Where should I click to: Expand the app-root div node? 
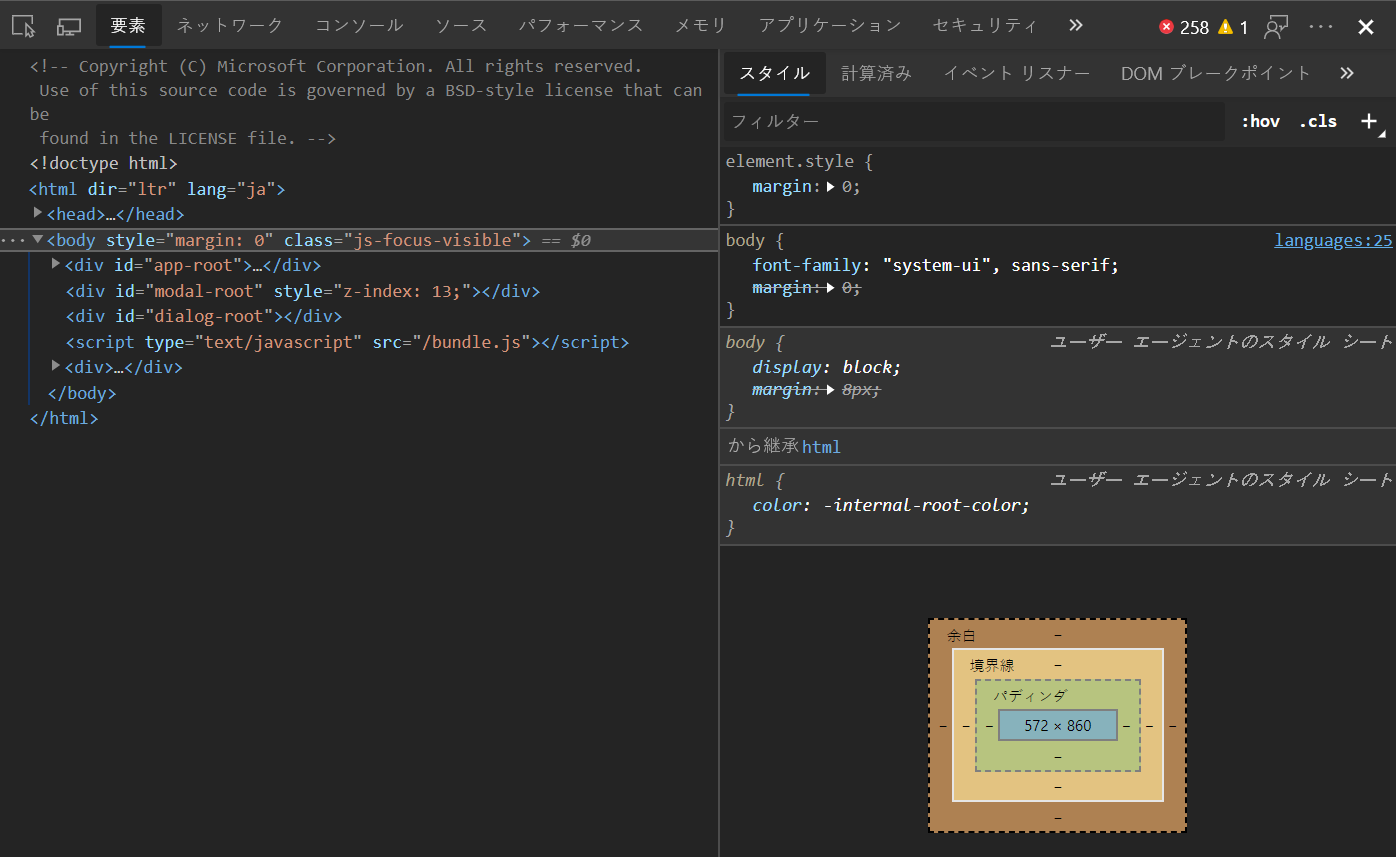coord(56,264)
